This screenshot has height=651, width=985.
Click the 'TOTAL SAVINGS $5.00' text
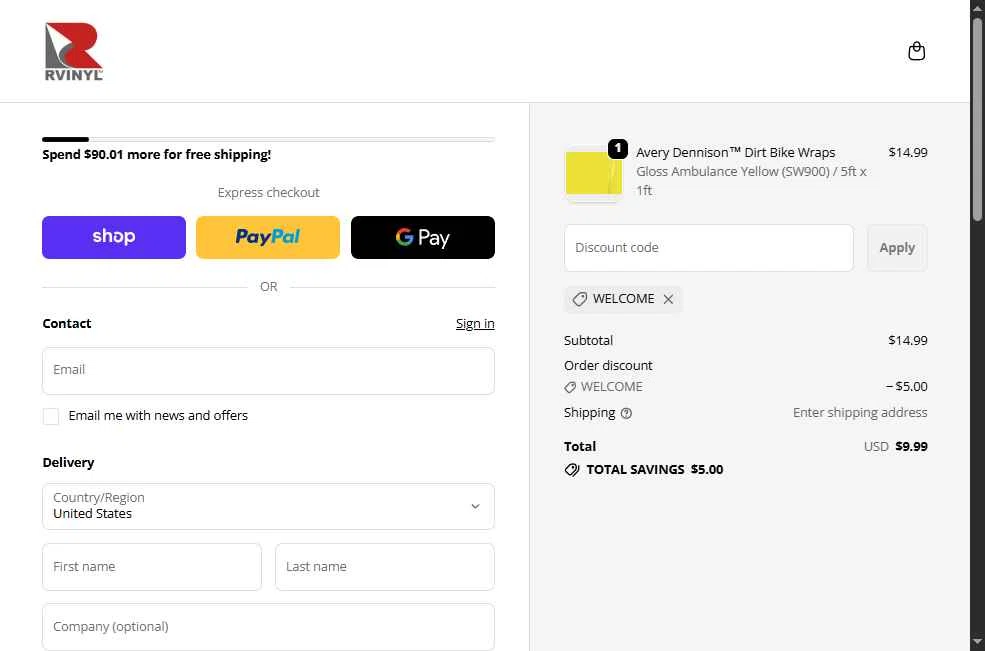[655, 470]
